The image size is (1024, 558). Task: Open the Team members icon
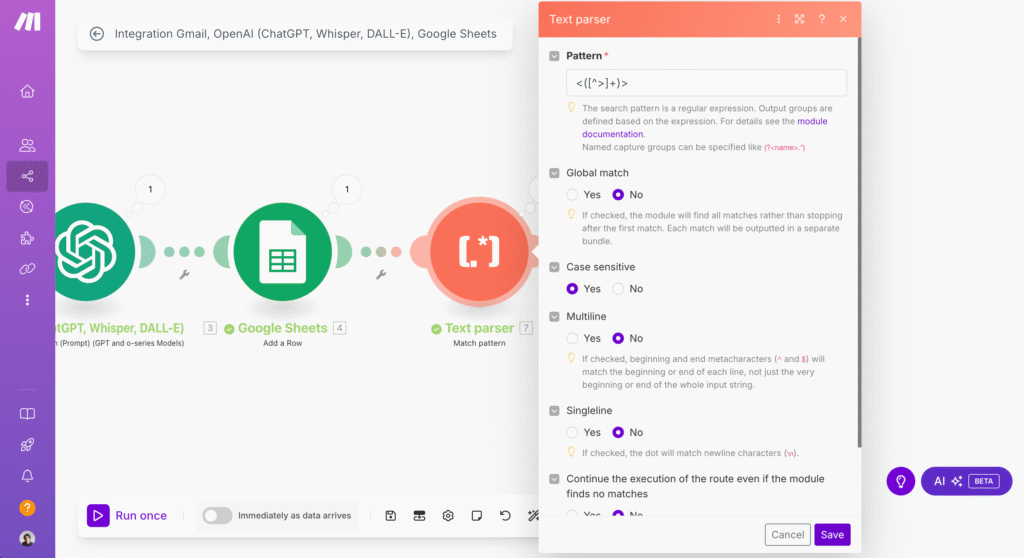point(27,145)
